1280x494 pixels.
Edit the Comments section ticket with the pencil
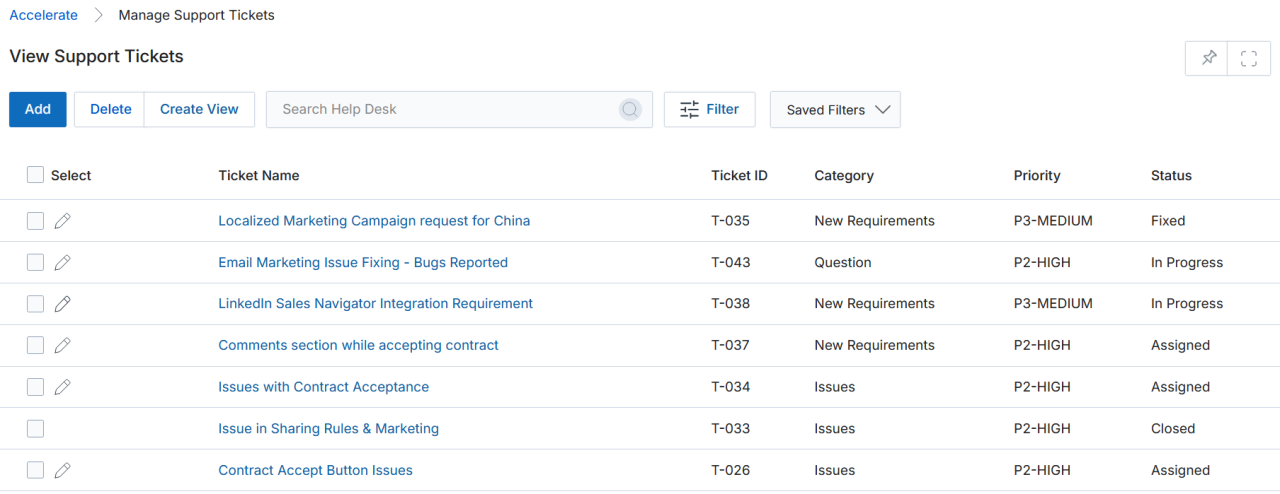(63, 345)
